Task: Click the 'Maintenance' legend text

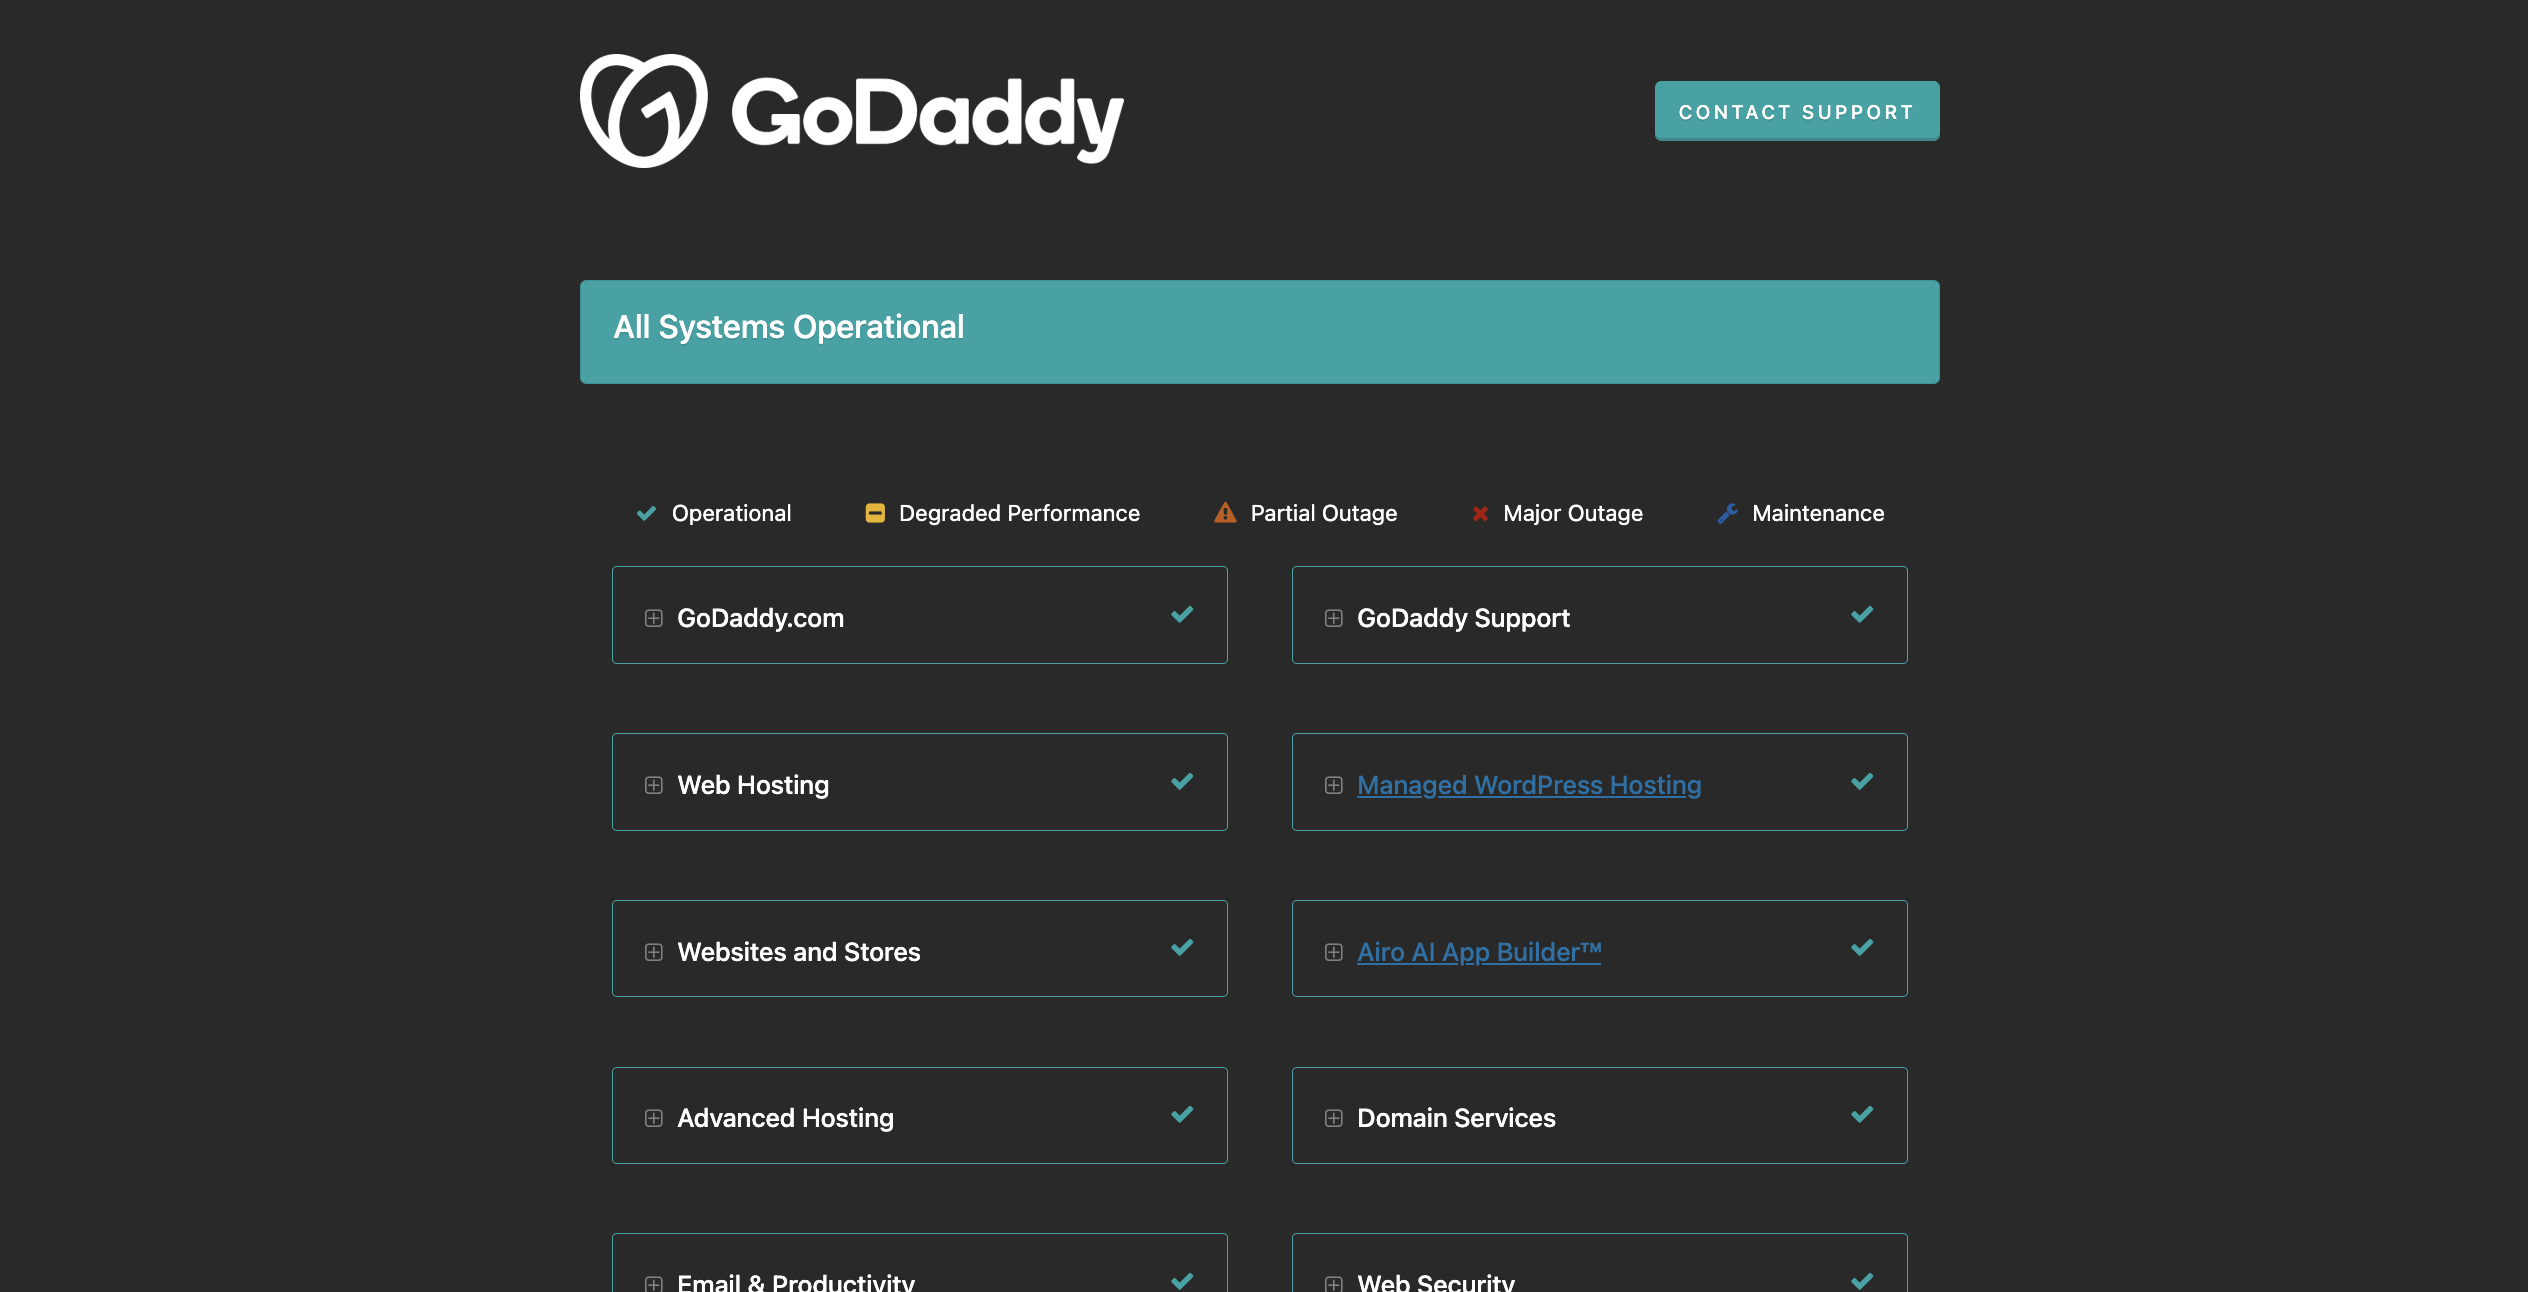Action: [1818, 513]
